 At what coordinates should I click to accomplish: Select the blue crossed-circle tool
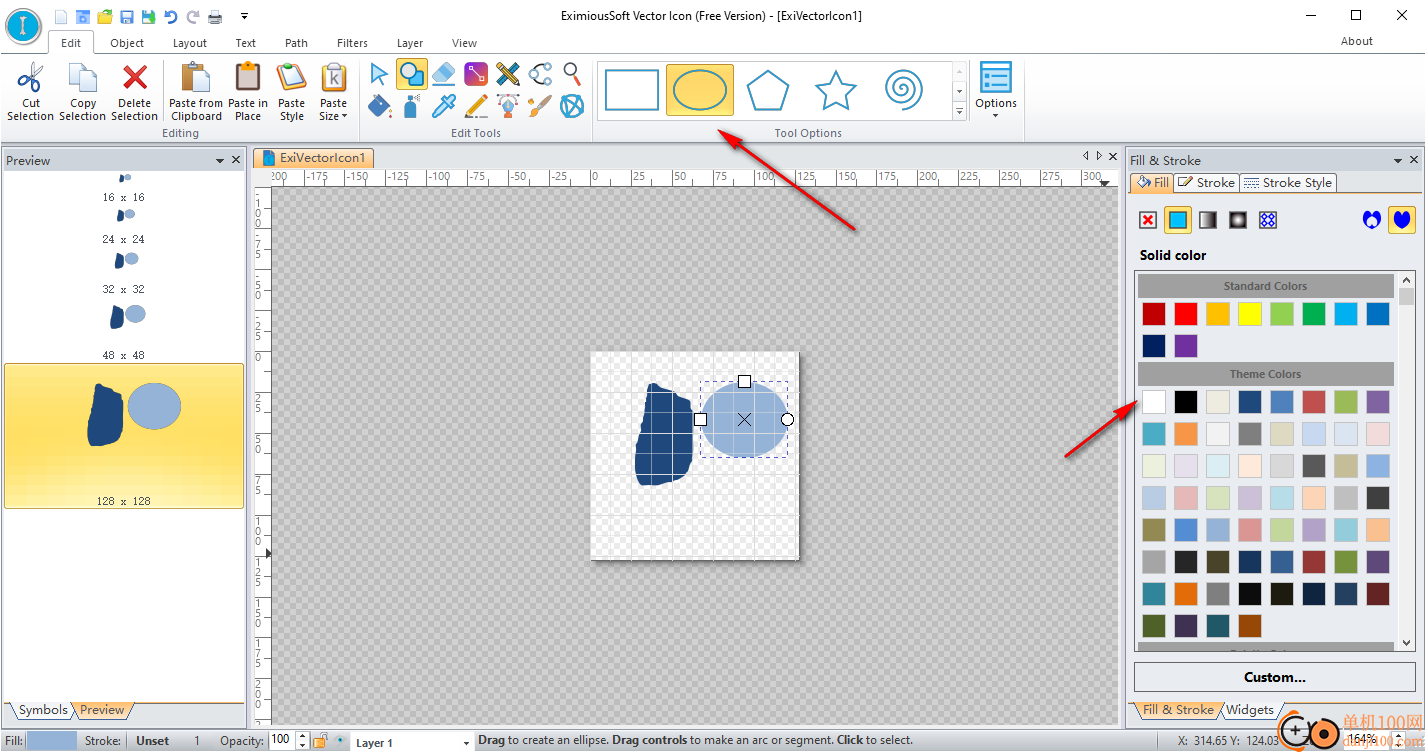click(572, 105)
